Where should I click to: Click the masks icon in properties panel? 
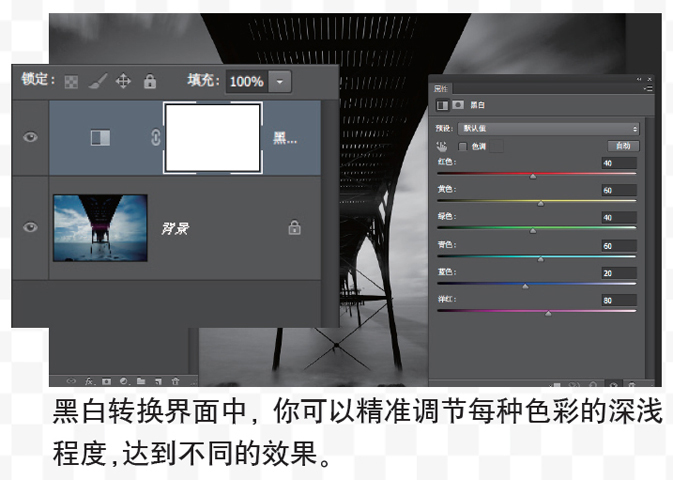pyautogui.click(x=458, y=105)
